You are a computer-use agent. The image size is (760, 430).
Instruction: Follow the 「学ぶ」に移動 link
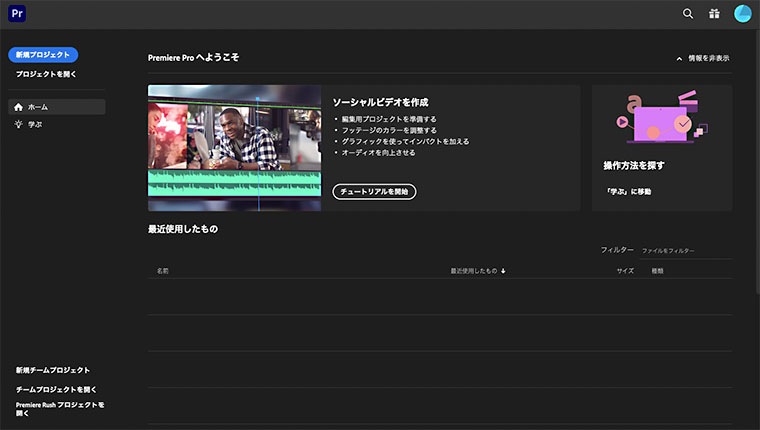point(628,191)
